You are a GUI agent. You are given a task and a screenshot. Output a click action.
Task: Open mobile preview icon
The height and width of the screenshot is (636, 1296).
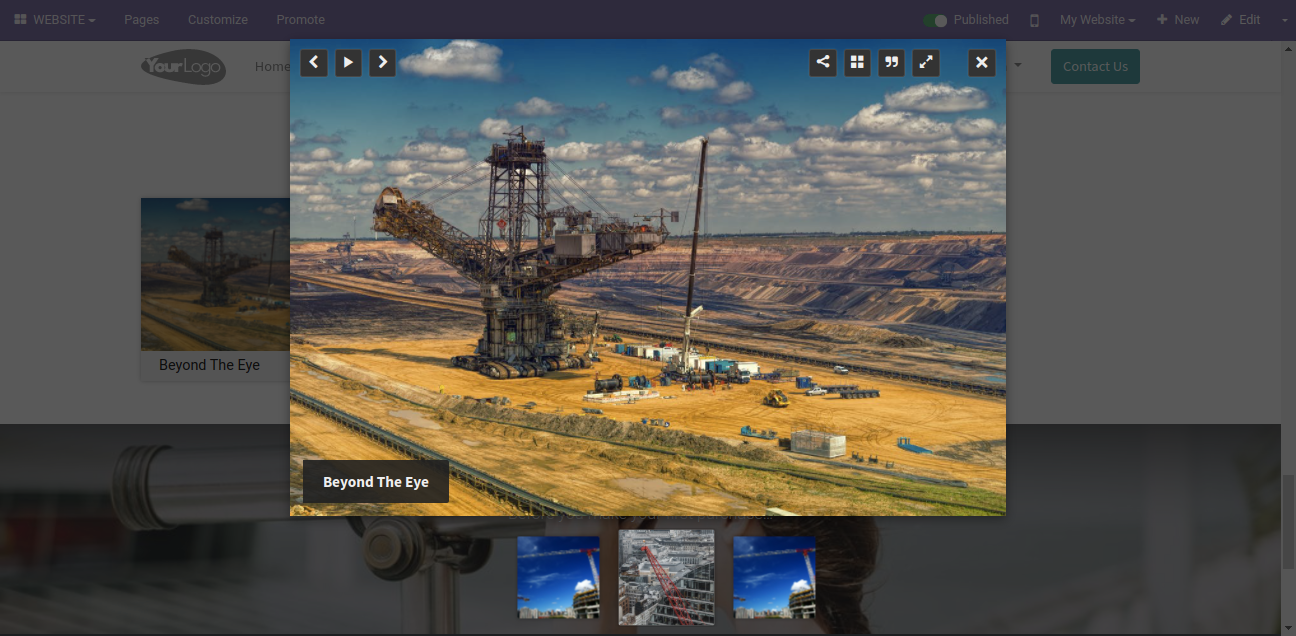(x=1035, y=20)
